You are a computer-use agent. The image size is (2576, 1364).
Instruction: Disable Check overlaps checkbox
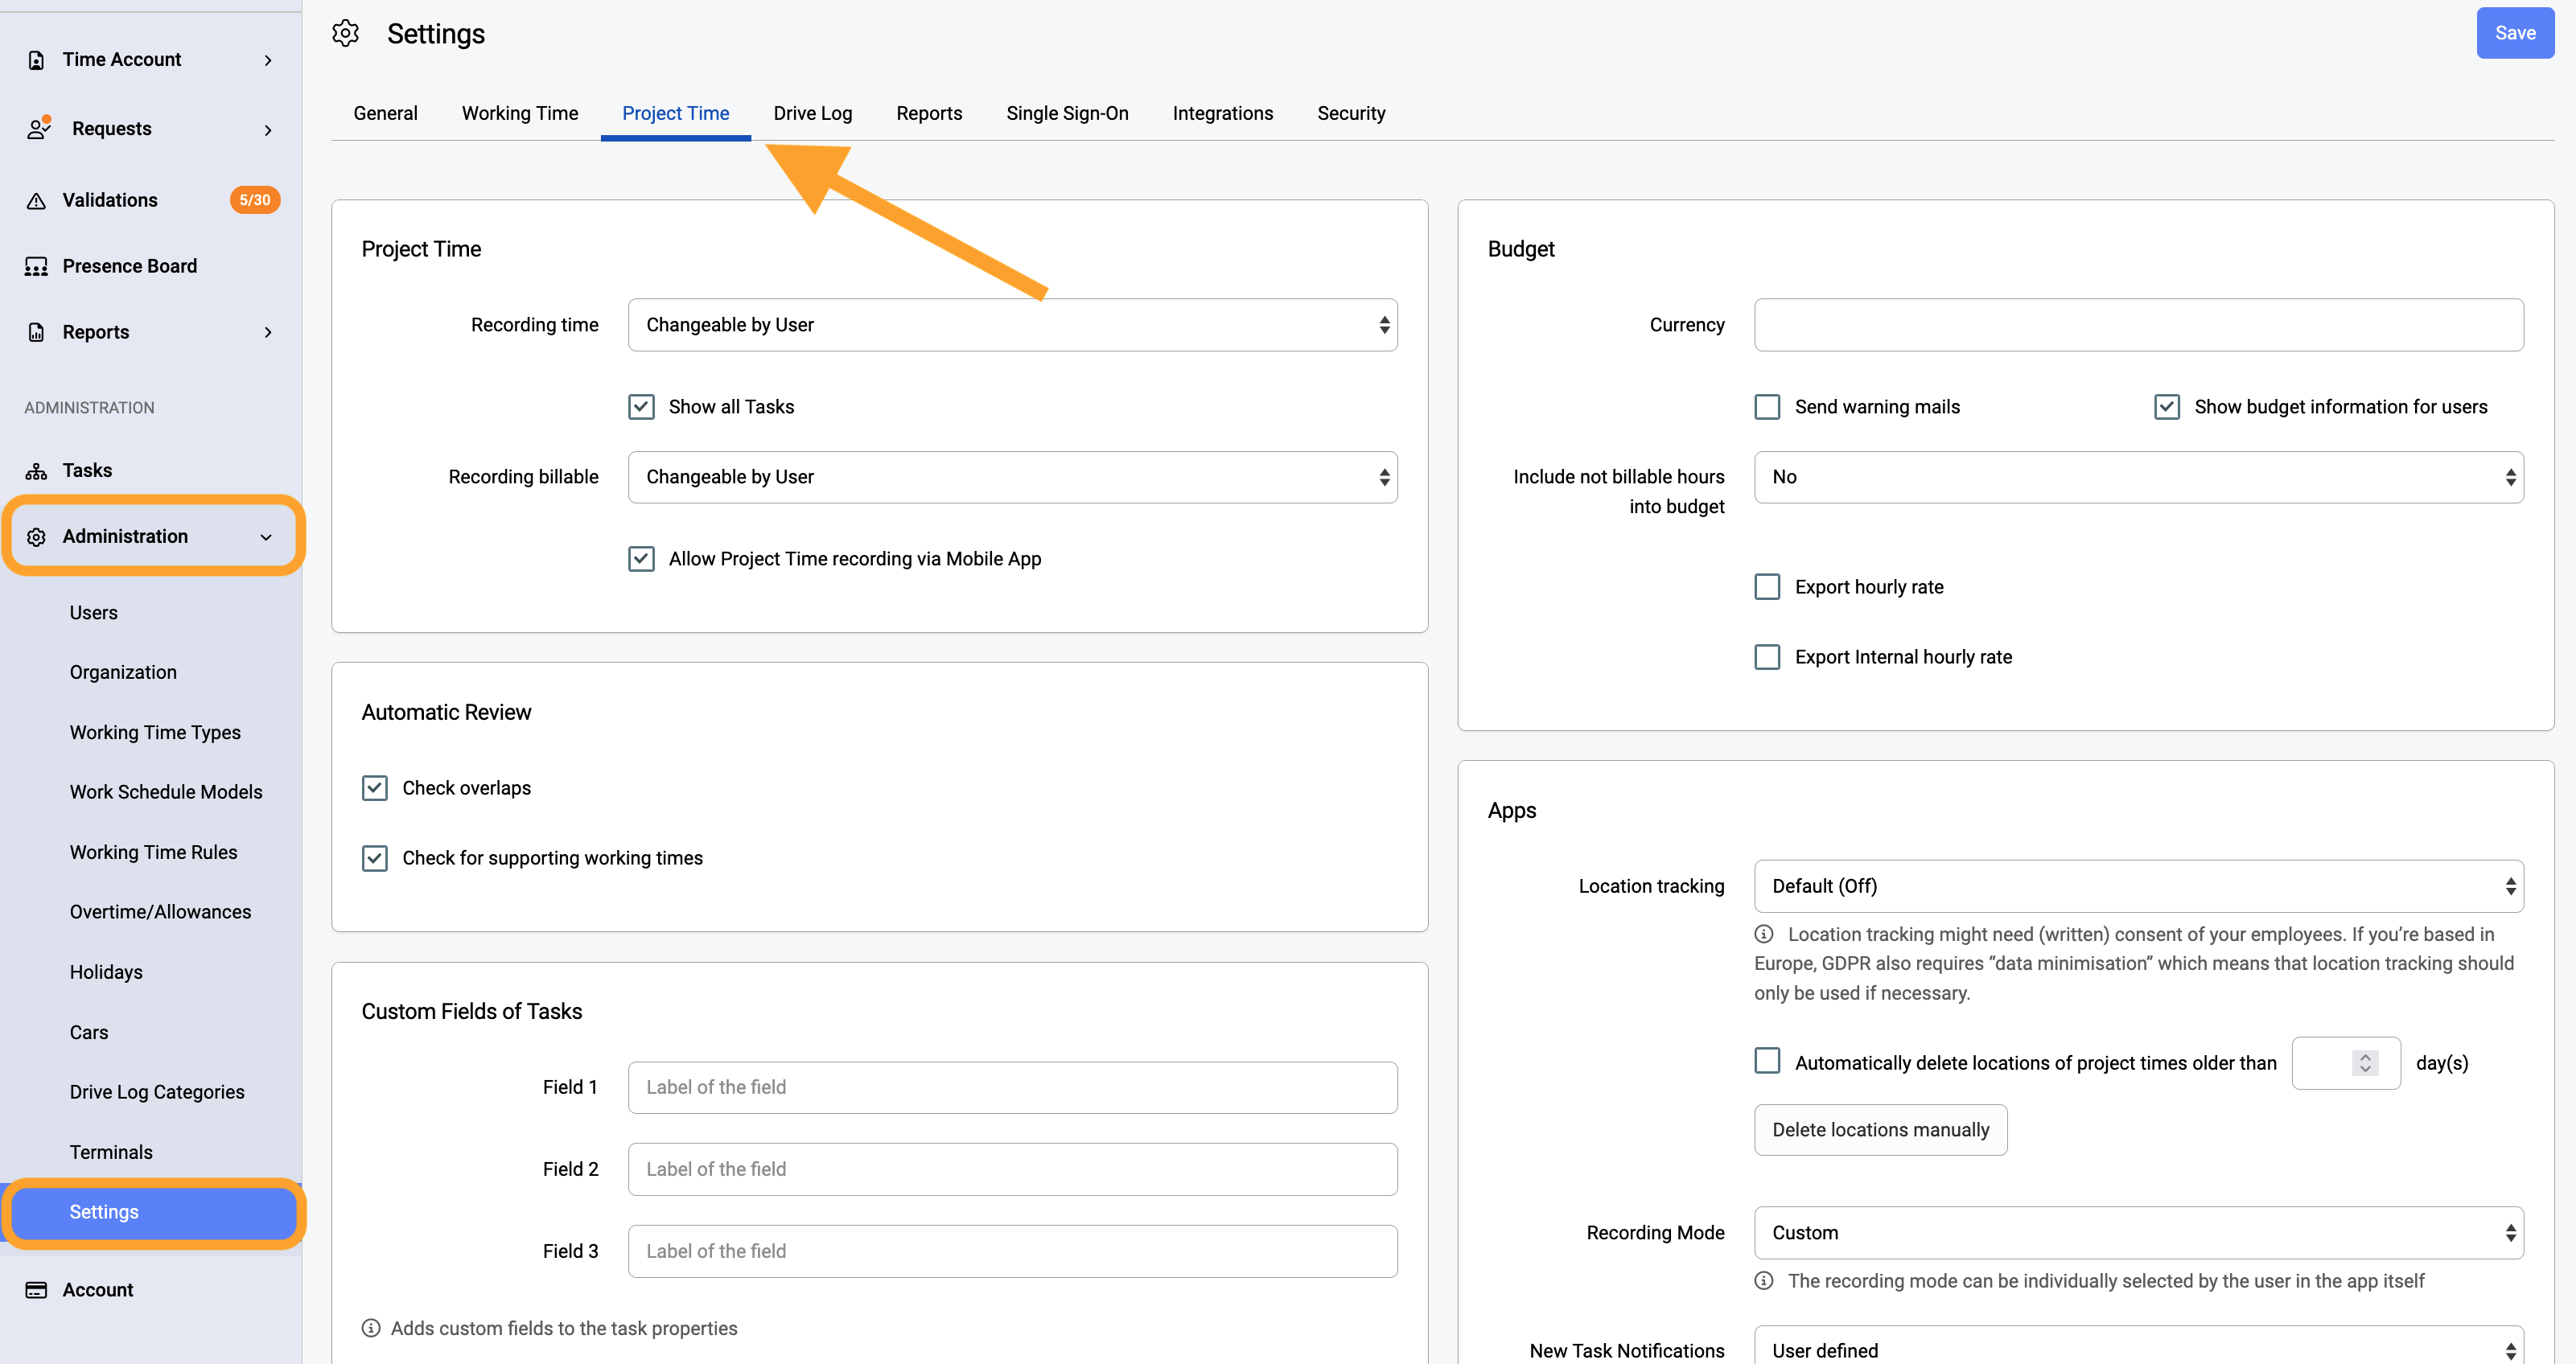click(375, 788)
